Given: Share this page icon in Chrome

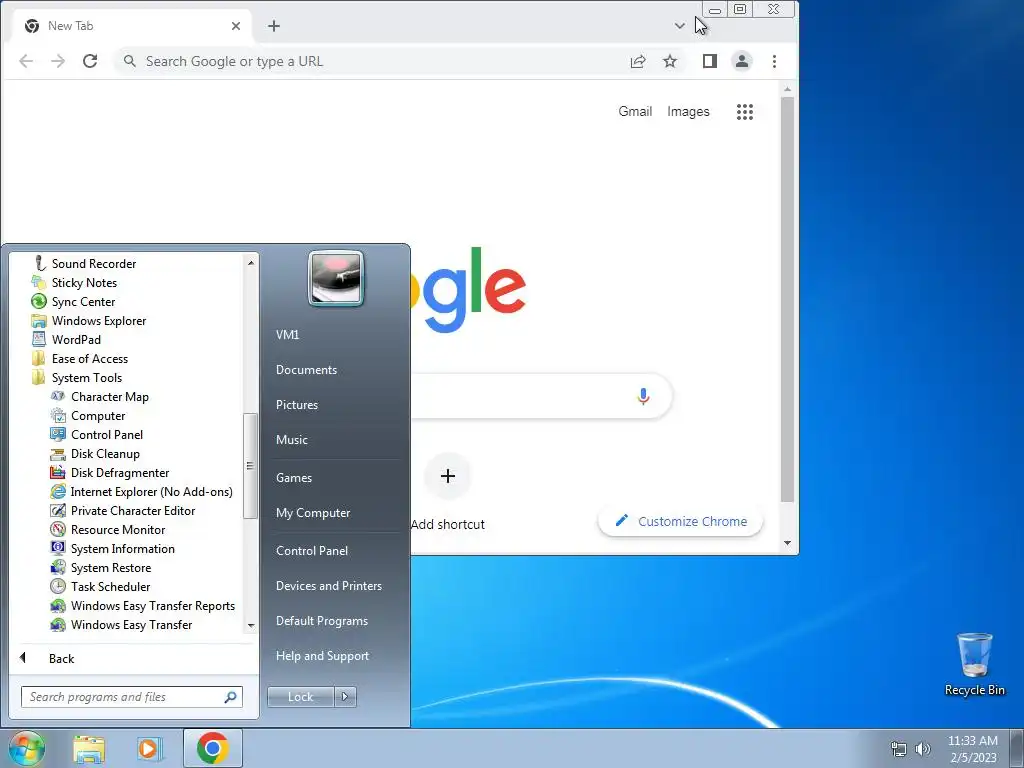Looking at the screenshot, I should tap(638, 61).
